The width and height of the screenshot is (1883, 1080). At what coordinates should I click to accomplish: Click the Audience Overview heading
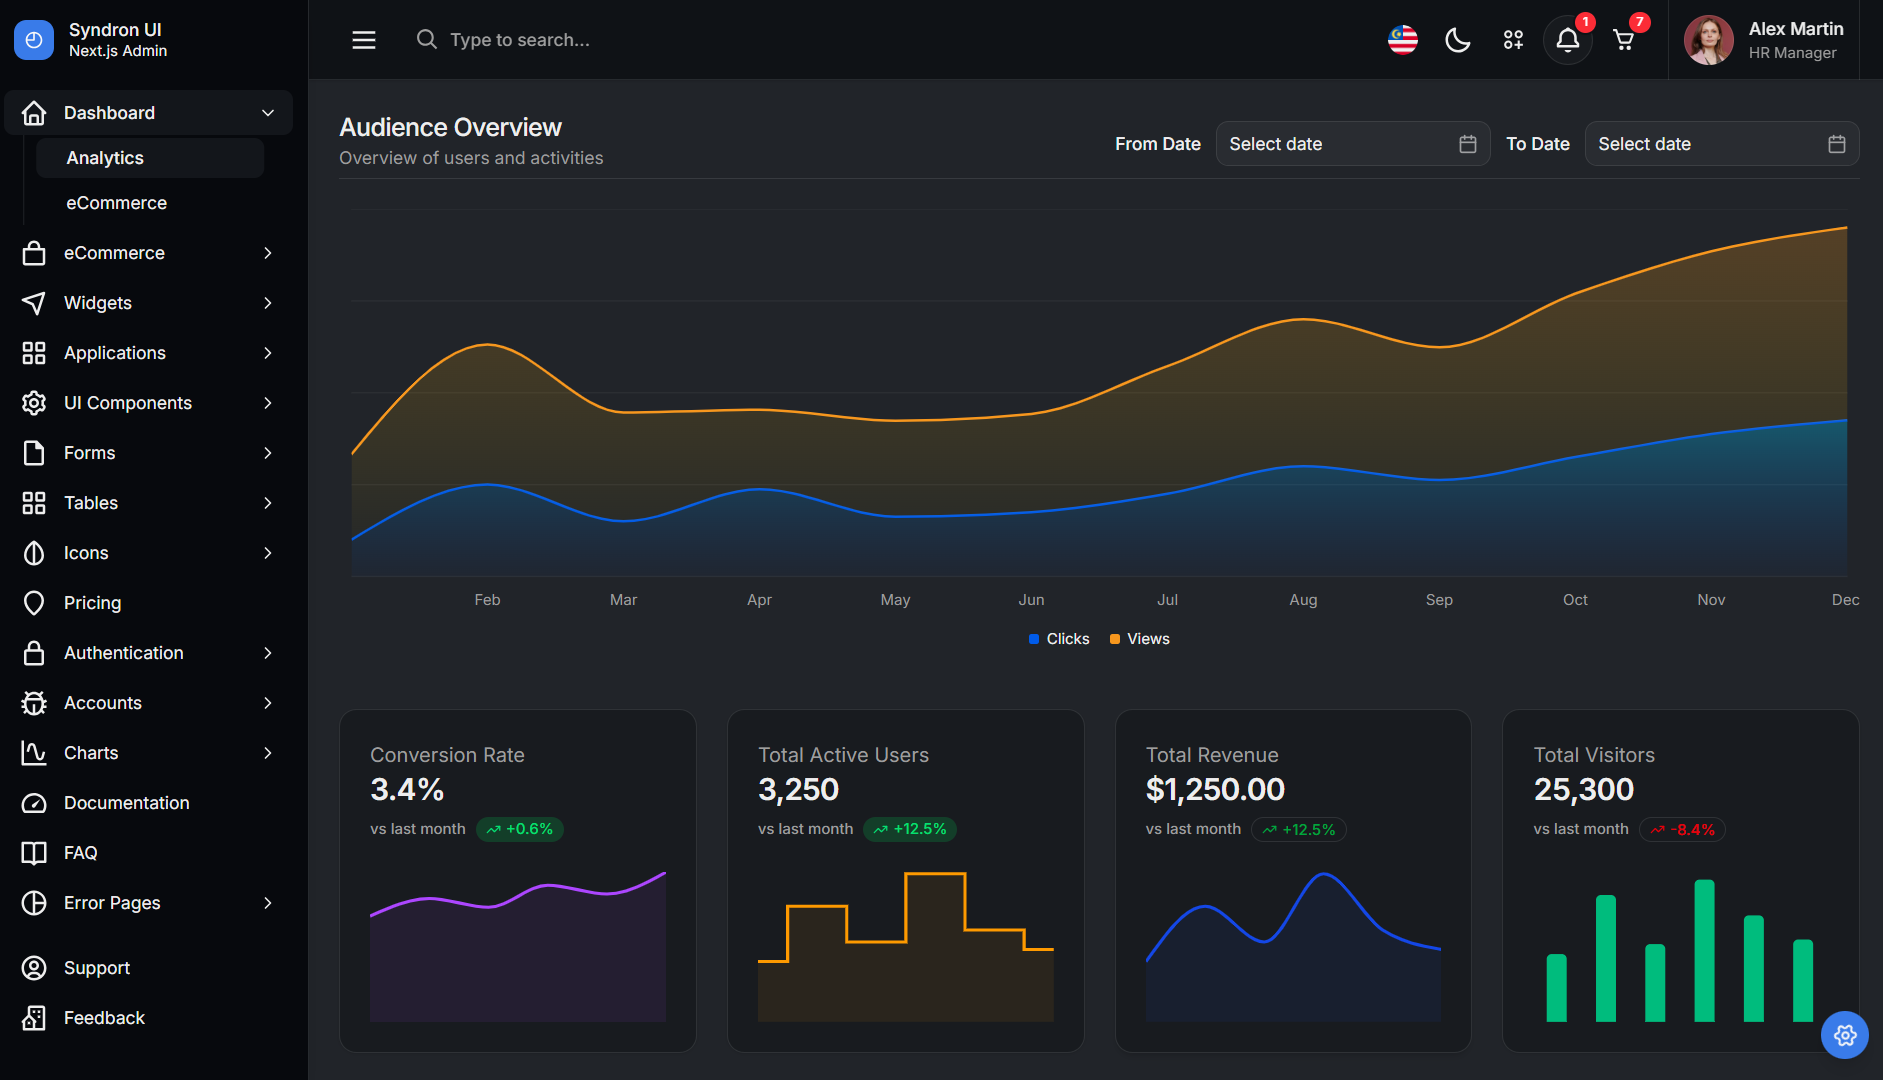tap(450, 127)
